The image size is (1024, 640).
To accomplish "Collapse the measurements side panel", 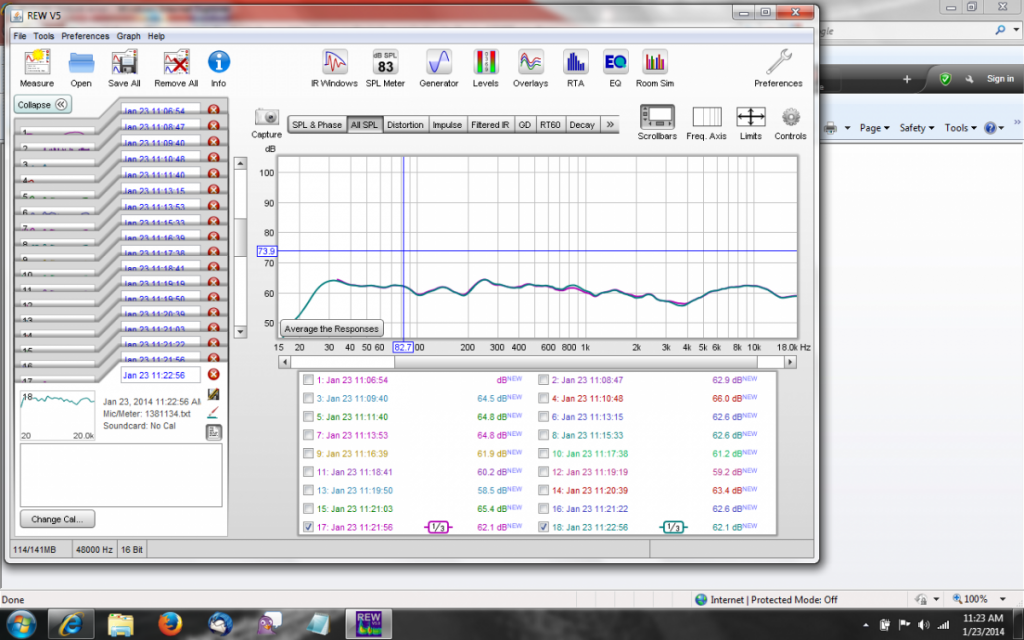I will pyautogui.click(x=42, y=104).
